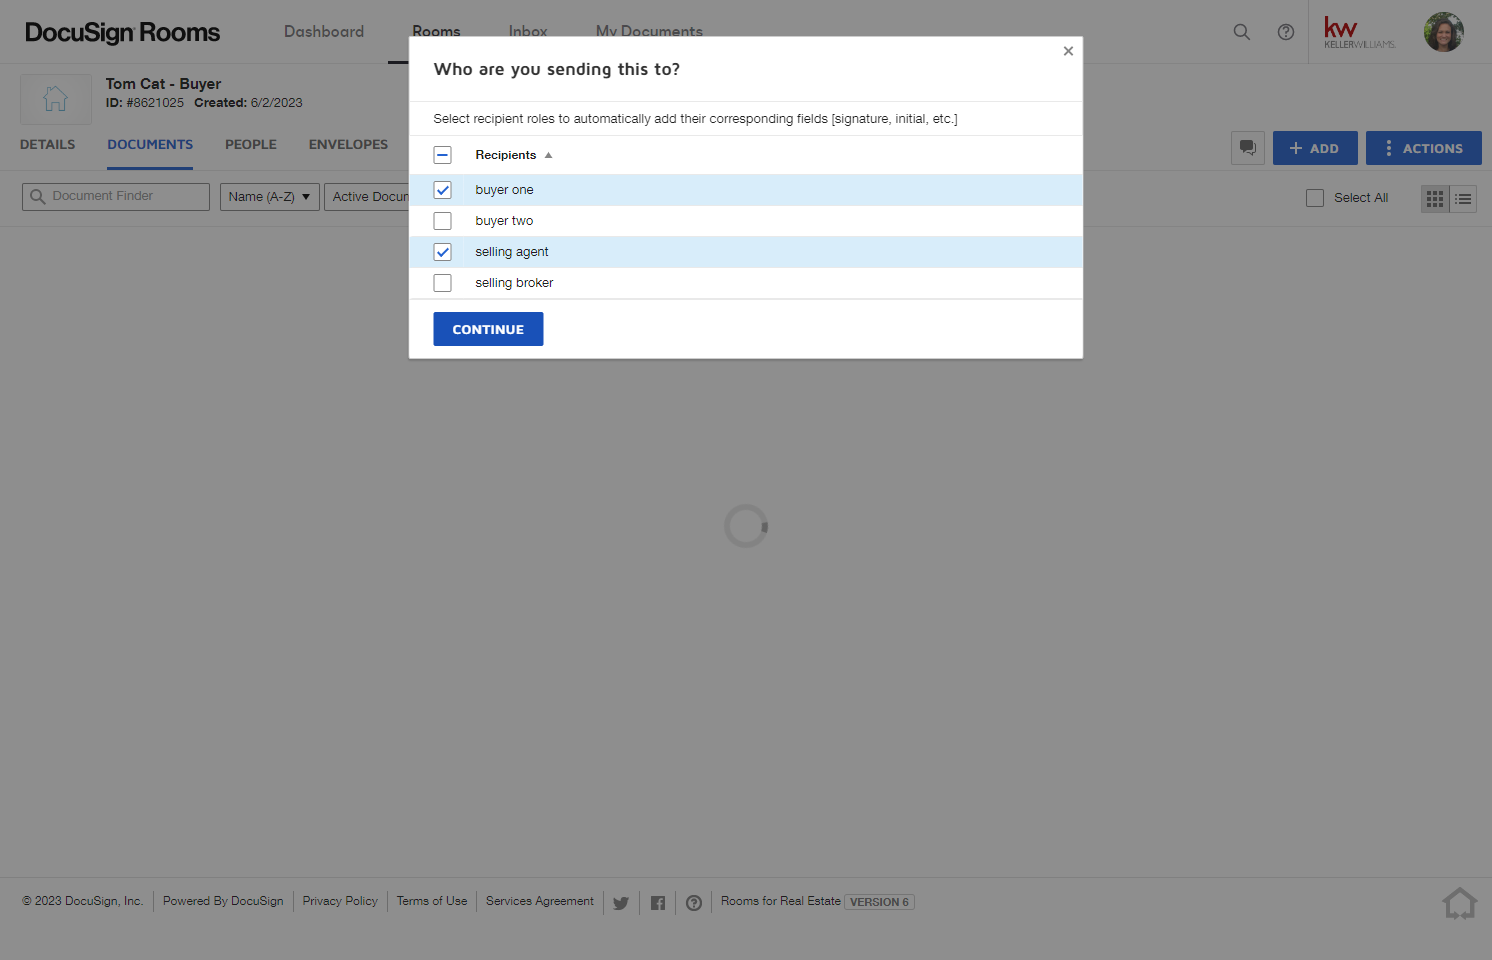Click the DocuSign Rooms logo
The image size is (1492, 960).
pos(122,32)
